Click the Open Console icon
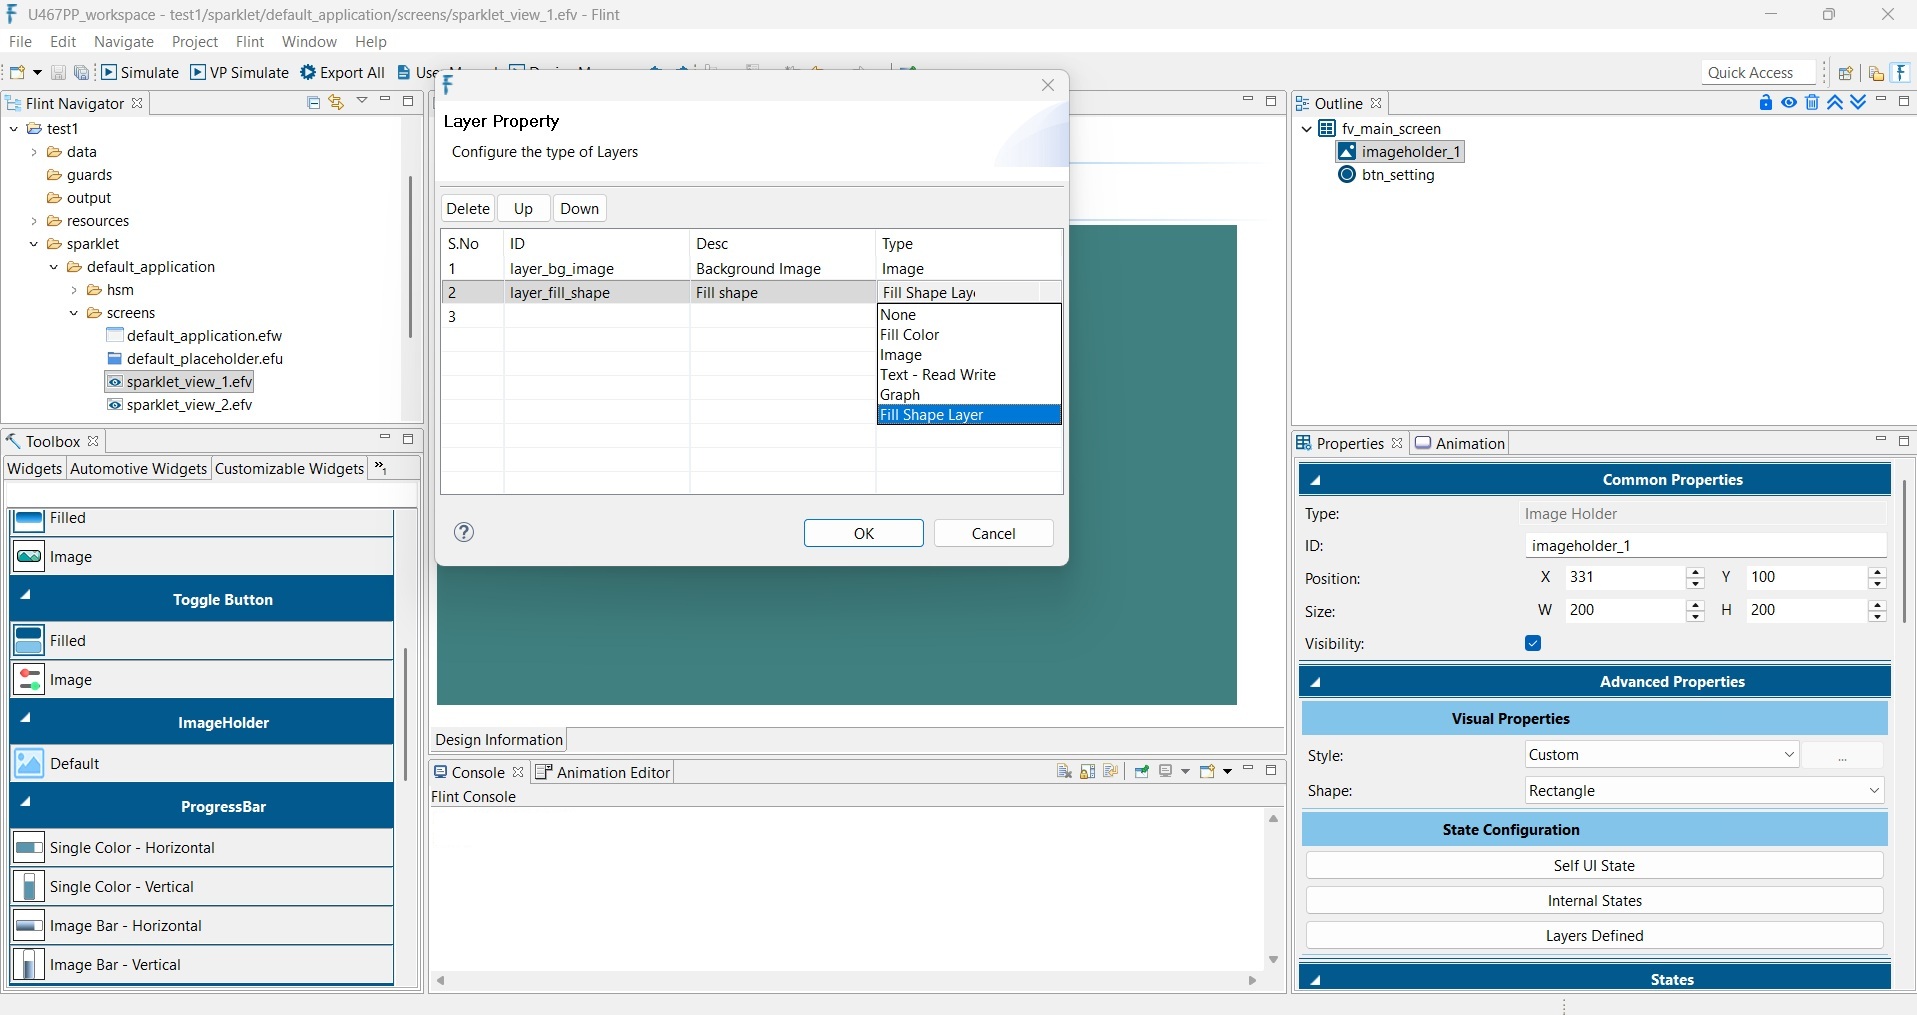The height and width of the screenshot is (1015, 1917). (1207, 771)
